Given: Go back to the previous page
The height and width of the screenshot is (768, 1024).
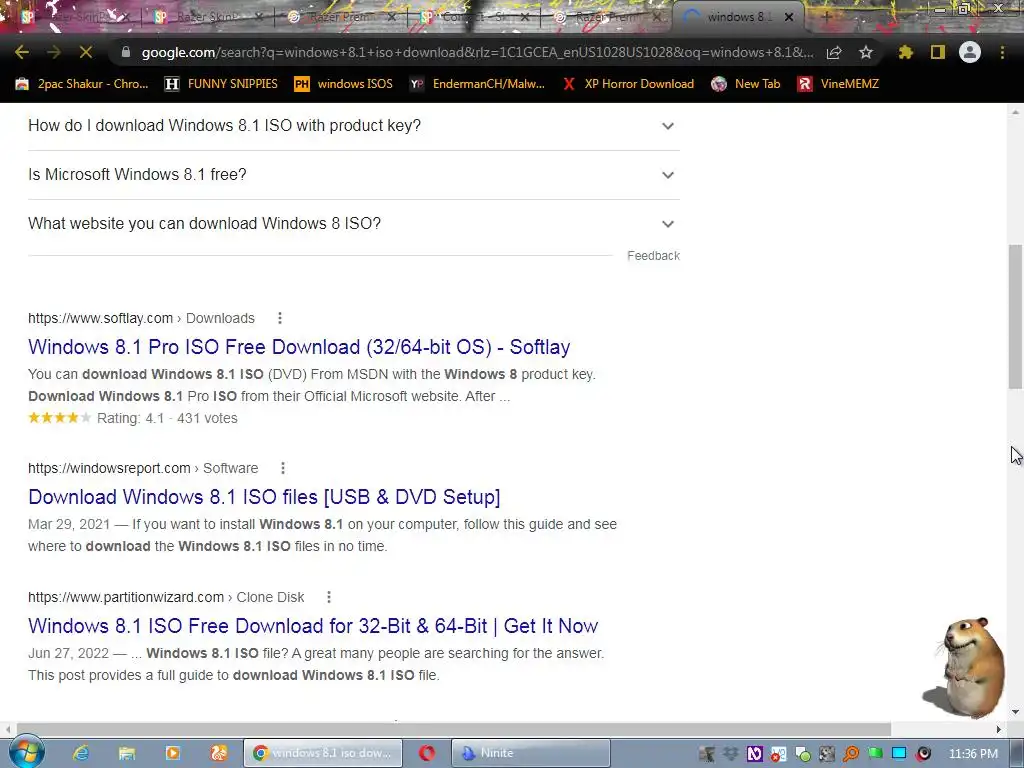Looking at the screenshot, I should [x=22, y=52].
